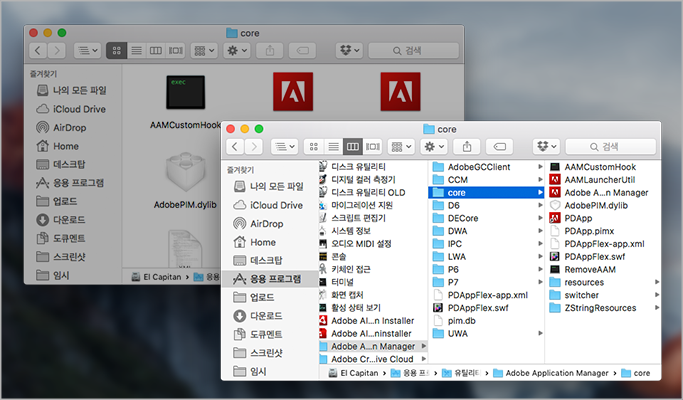Select 응용 프로그램 in front window sidebar
This screenshot has height=400, width=683.
[269, 279]
